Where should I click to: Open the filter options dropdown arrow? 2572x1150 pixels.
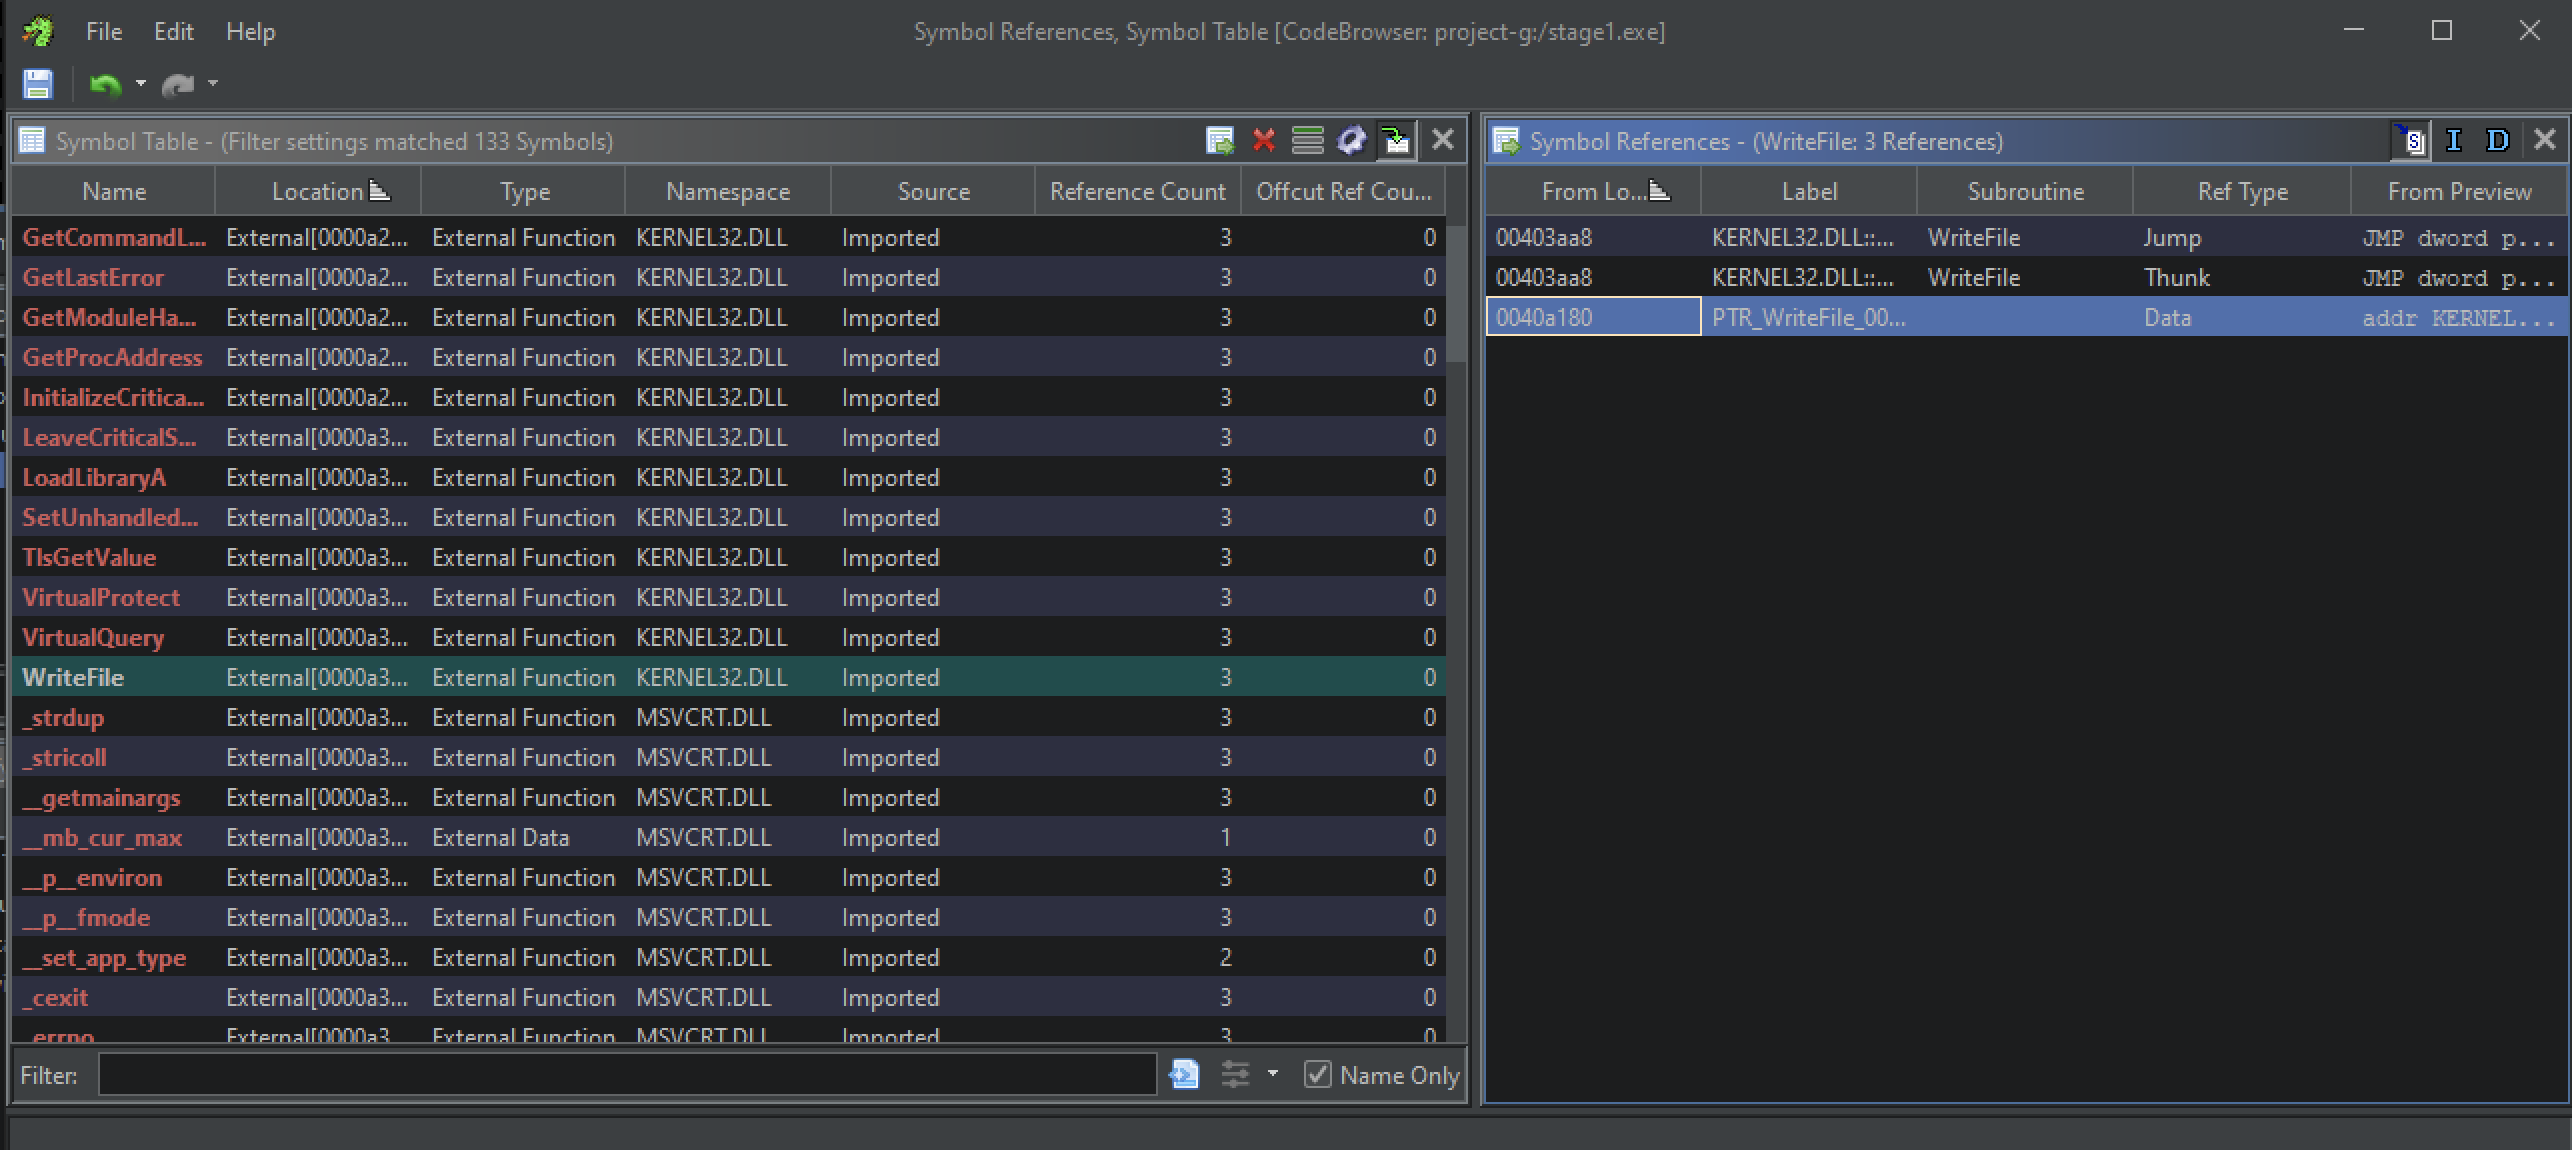click(1272, 1074)
